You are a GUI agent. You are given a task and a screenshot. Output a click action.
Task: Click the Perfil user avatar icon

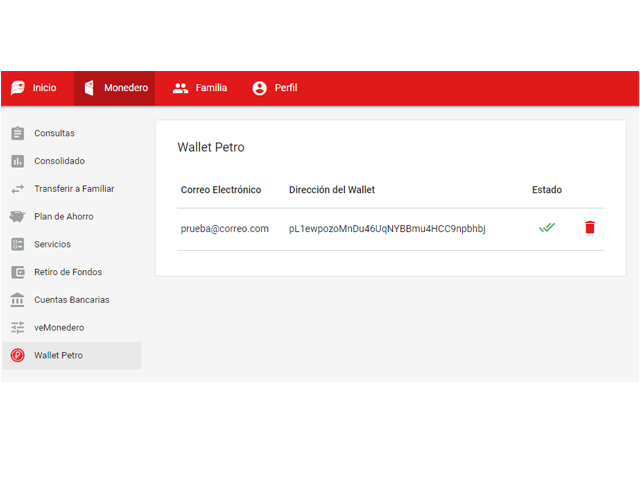pyautogui.click(x=260, y=88)
